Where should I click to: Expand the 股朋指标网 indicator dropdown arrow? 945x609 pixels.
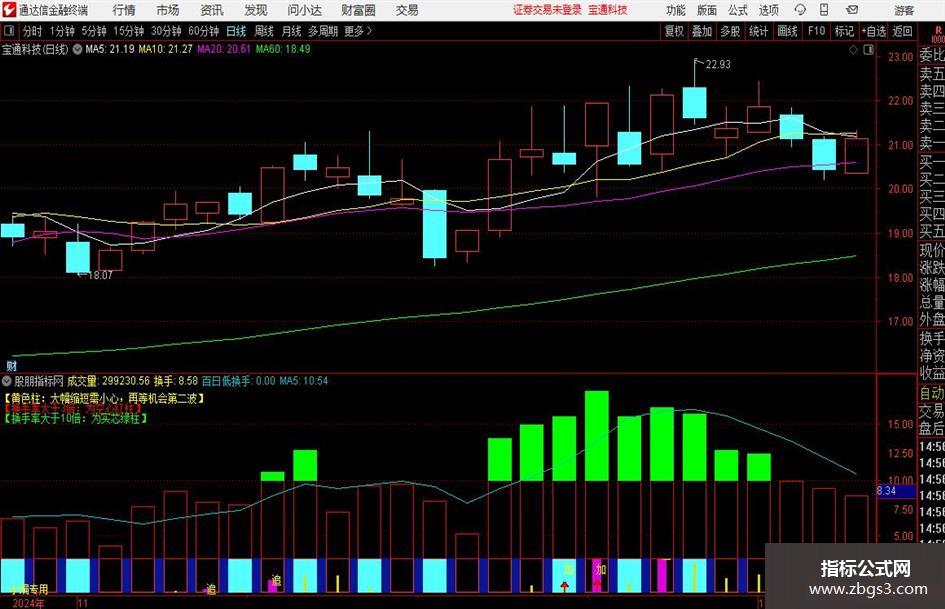point(7,381)
